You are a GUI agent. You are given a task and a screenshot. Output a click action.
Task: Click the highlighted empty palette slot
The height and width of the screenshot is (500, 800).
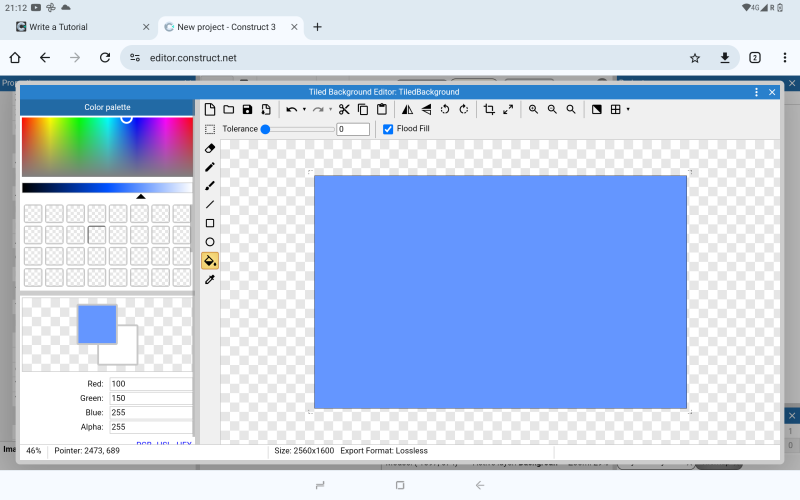pyautogui.click(x=96, y=235)
